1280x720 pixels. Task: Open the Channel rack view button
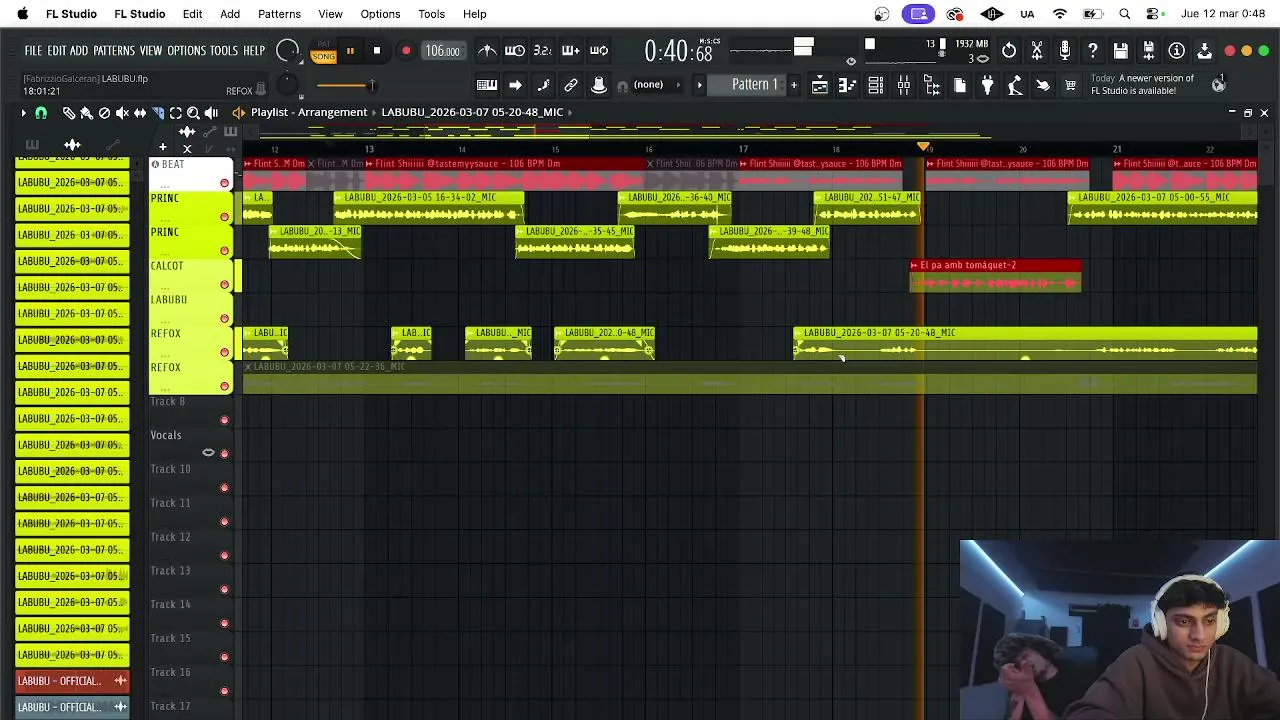coord(875,85)
